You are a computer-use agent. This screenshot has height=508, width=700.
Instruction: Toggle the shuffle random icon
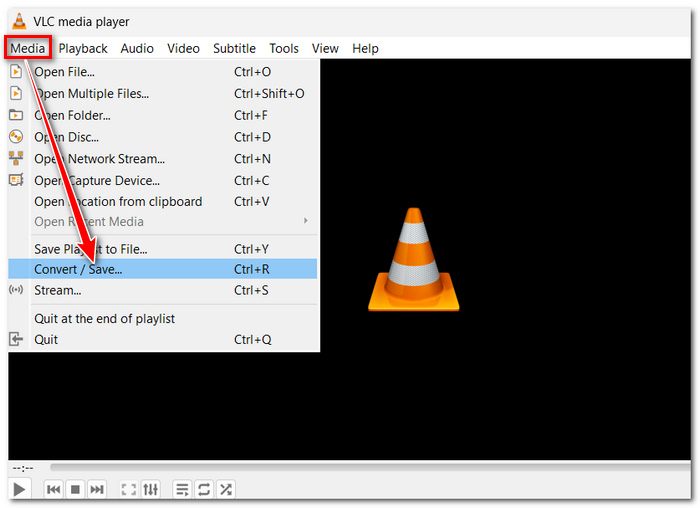coord(226,490)
